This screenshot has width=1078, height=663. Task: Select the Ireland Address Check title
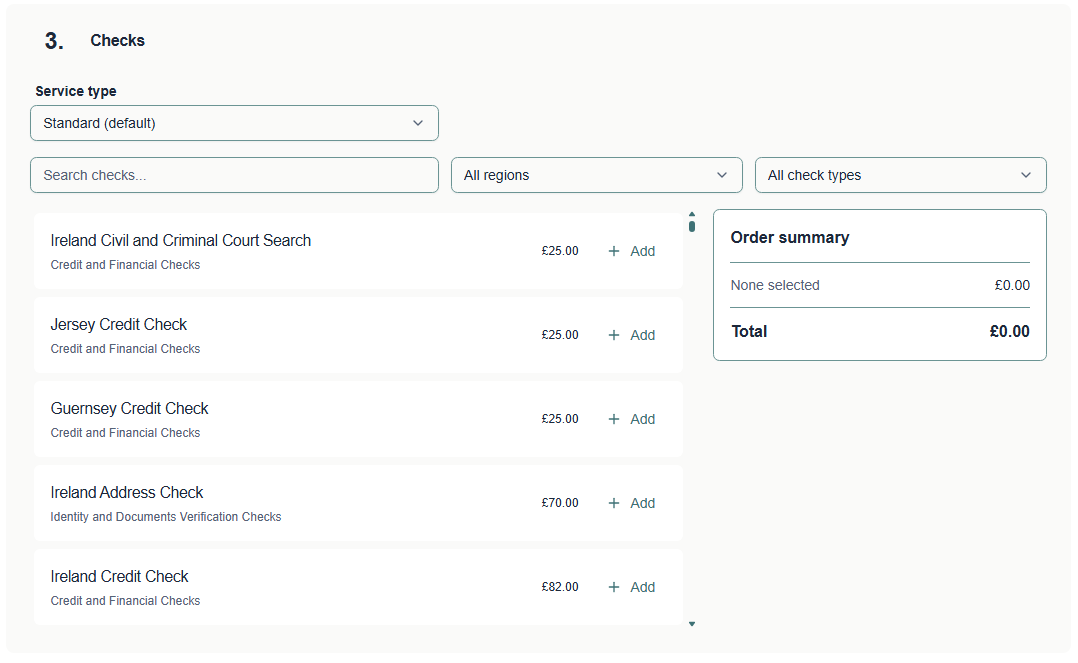(126, 492)
